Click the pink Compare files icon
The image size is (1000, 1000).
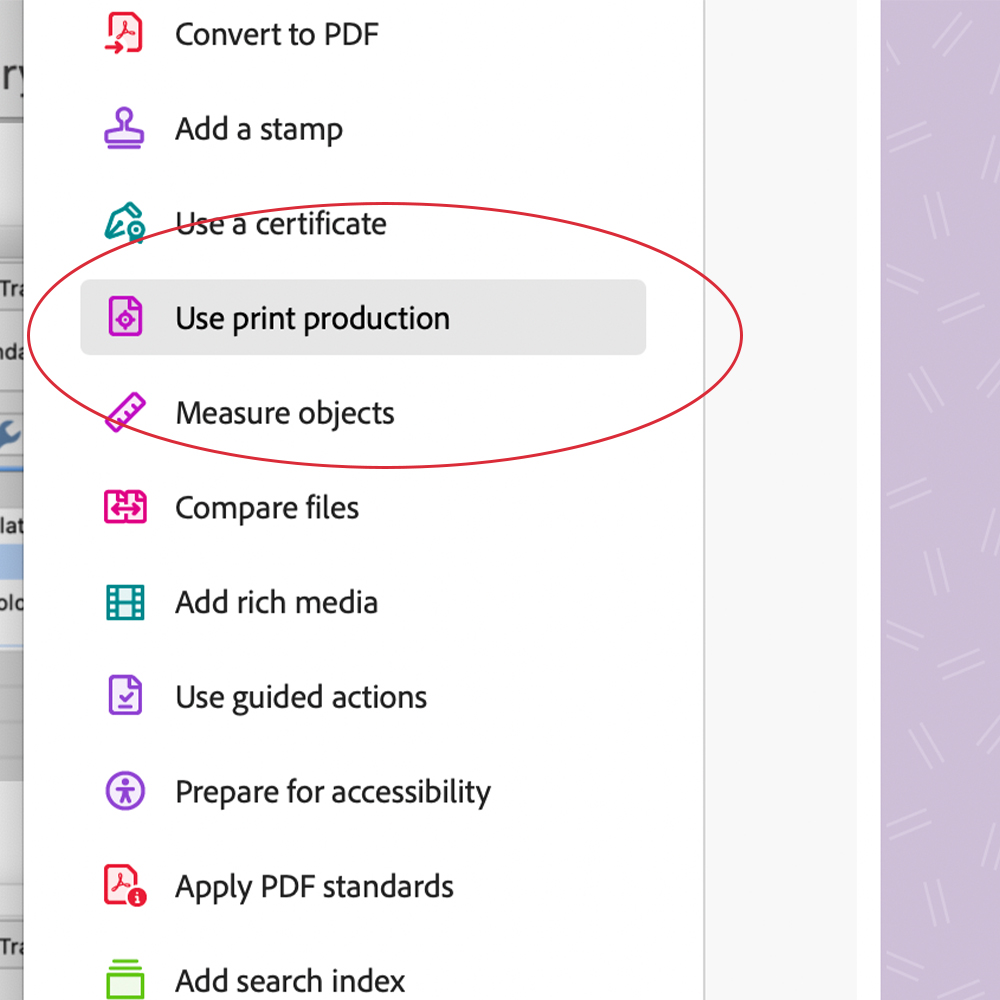click(125, 506)
